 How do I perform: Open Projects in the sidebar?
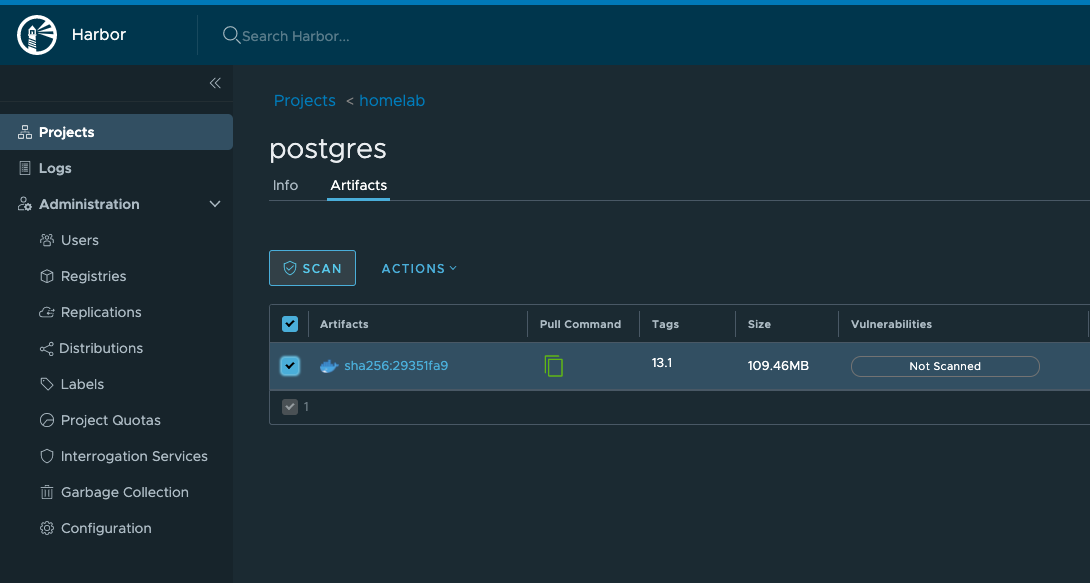[x=116, y=132]
